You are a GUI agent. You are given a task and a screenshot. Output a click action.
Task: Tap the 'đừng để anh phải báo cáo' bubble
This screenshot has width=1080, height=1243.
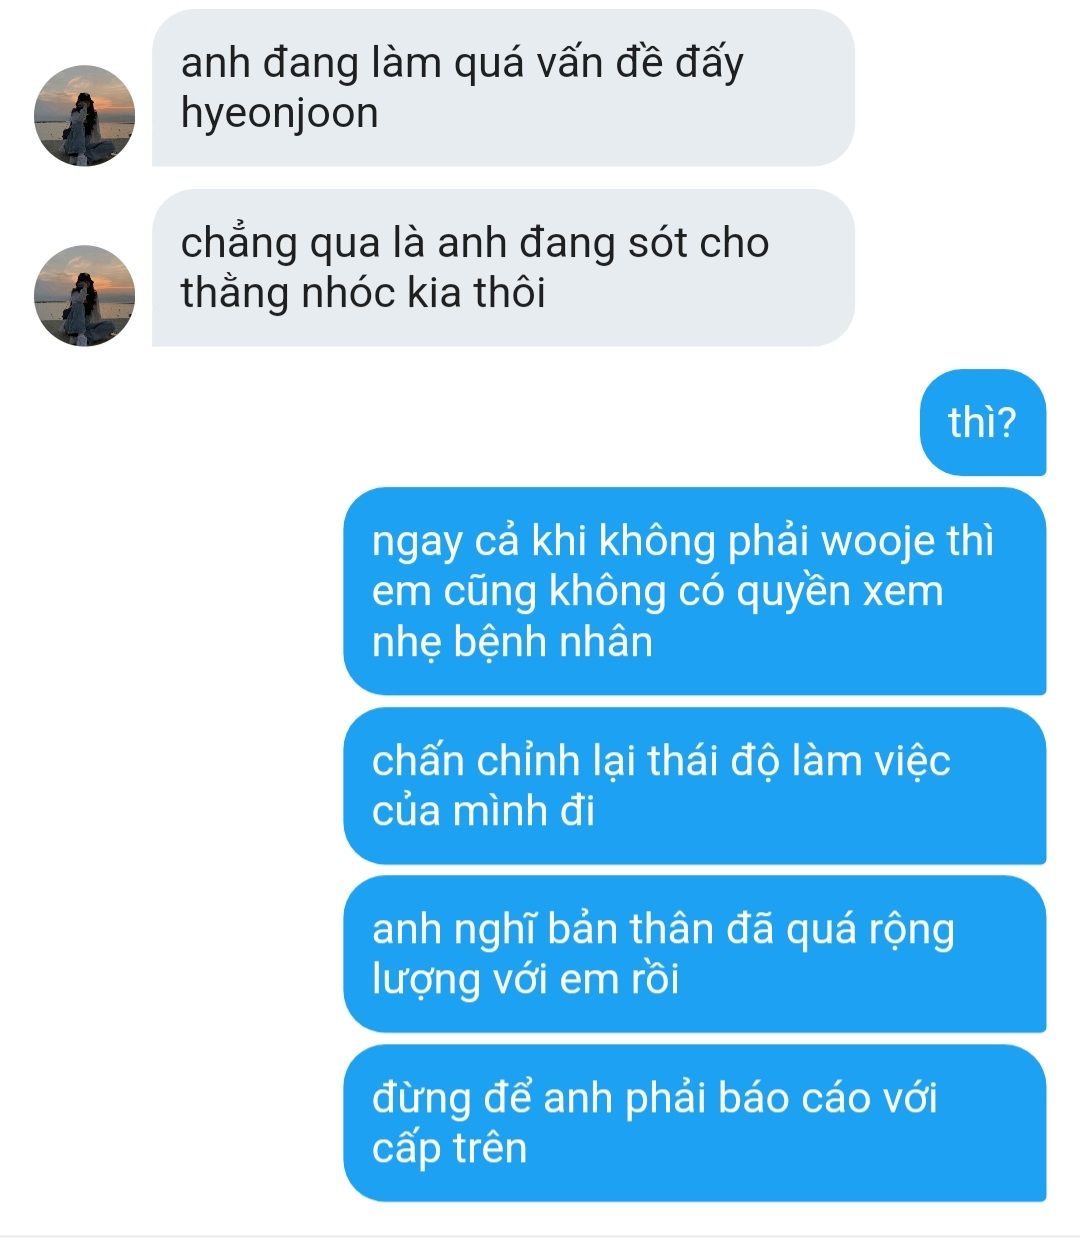tap(694, 1123)
